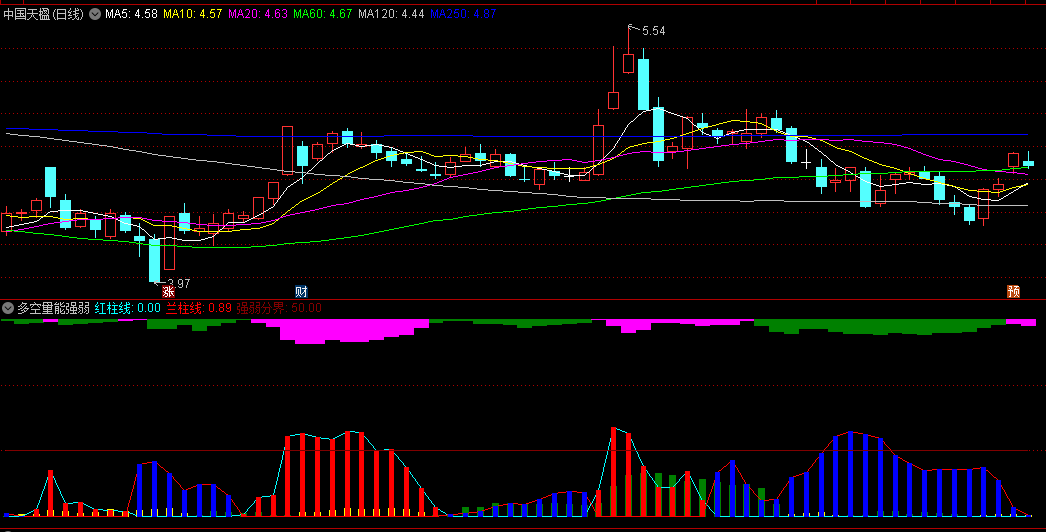
Task: Click the MA120: 4.44 label
Action: coord(392,14)
